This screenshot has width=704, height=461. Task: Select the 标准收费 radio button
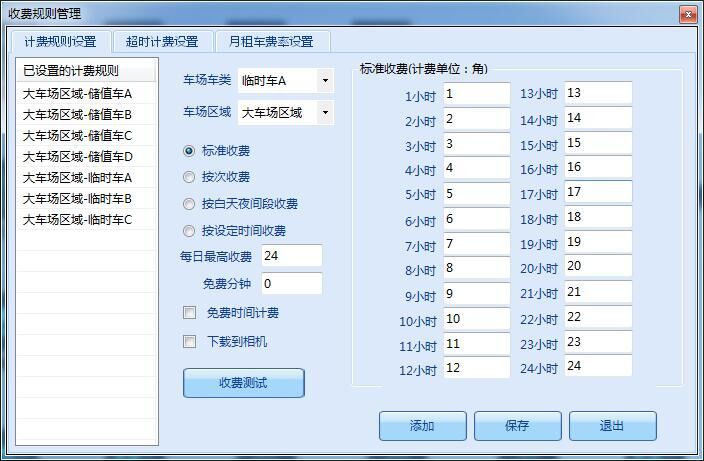(189, 151)
